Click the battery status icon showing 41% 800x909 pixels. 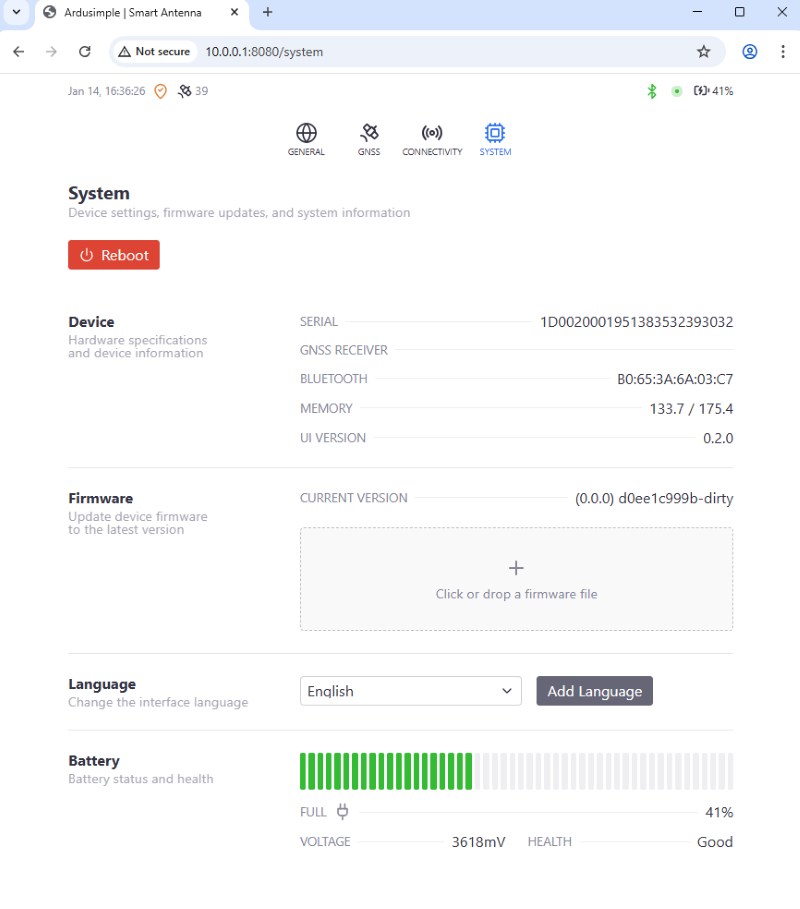pos(702,91)
